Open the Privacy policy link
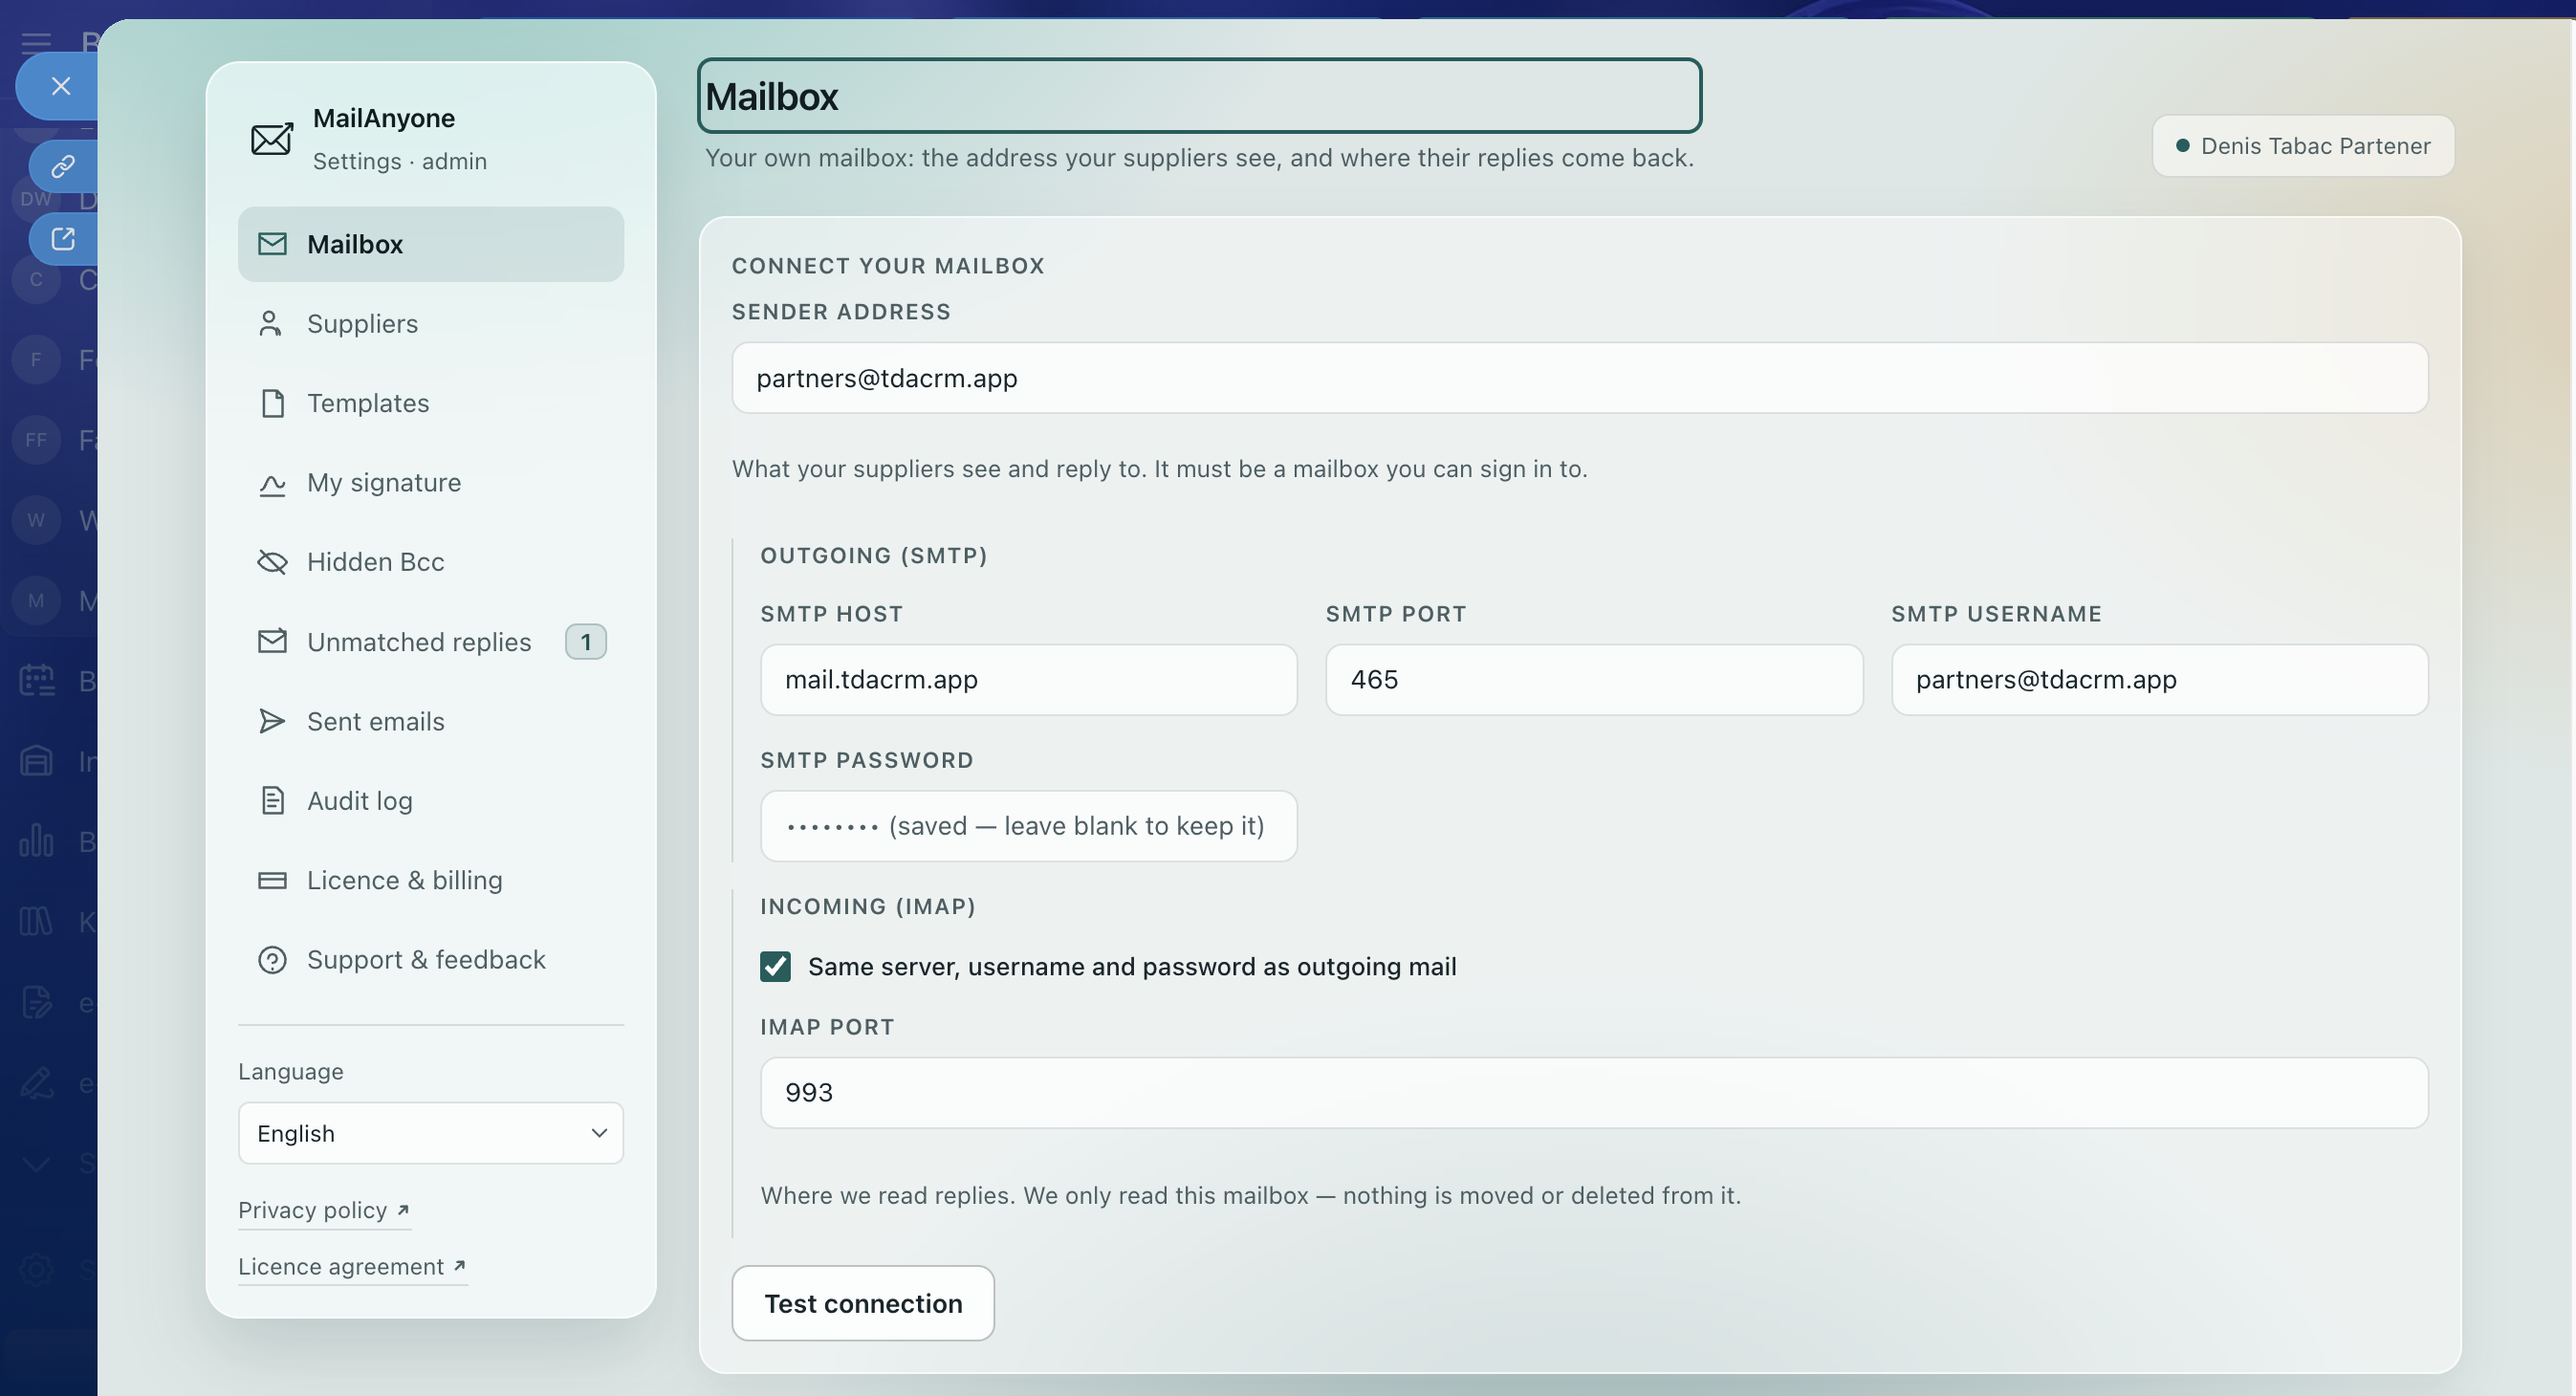2576x1396 pixels. point(324,1210)
